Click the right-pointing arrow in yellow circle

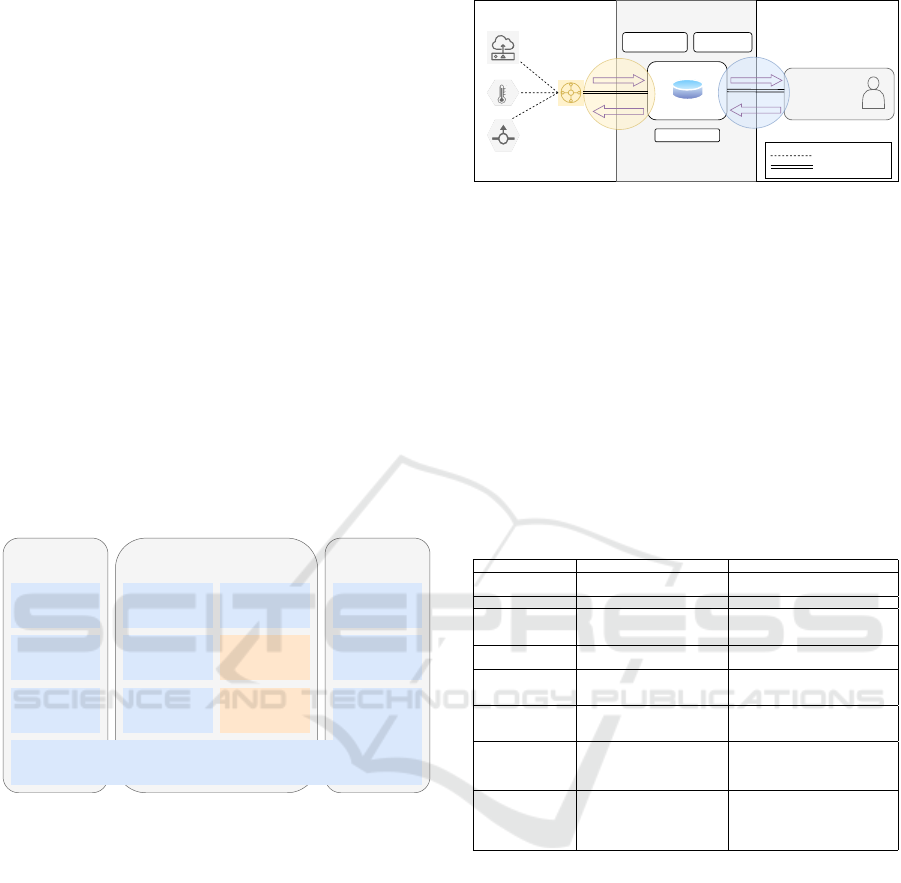click(618, 80)
